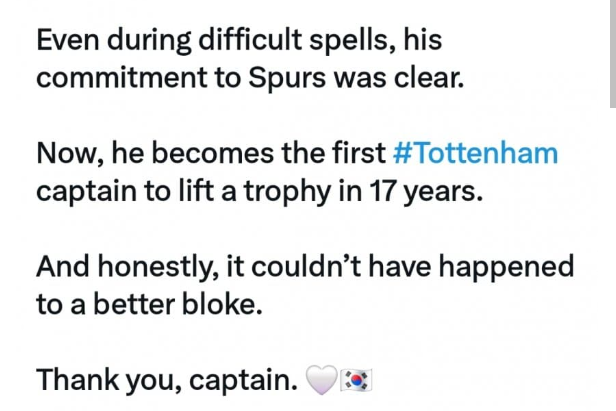616x411 pixels.
Task: Click the word "difficult" in first line
Action: pos(250,40)
